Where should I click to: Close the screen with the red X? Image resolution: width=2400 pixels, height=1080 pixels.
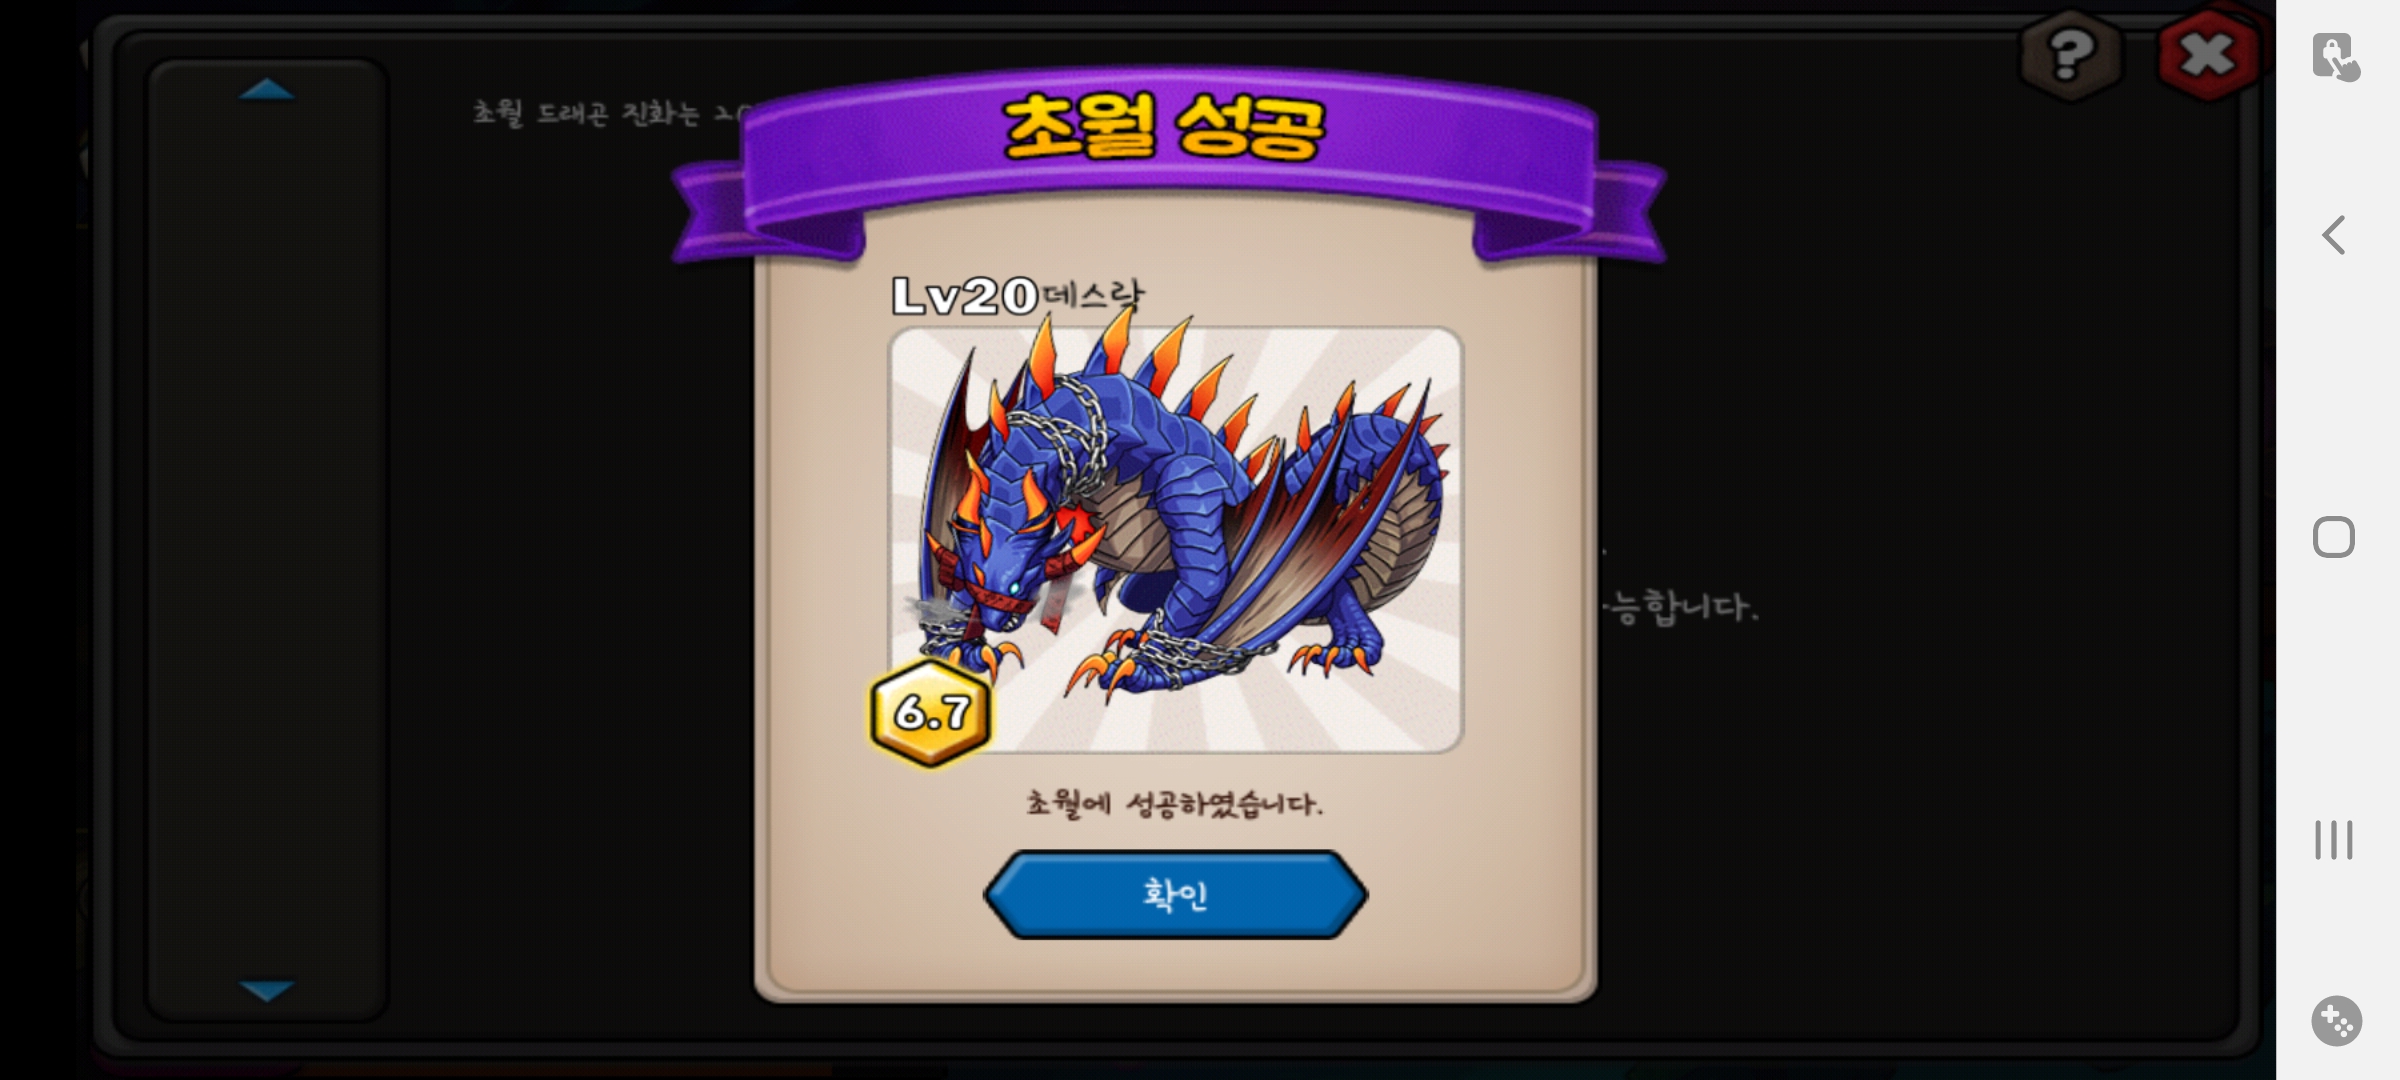click(2207, 54)
